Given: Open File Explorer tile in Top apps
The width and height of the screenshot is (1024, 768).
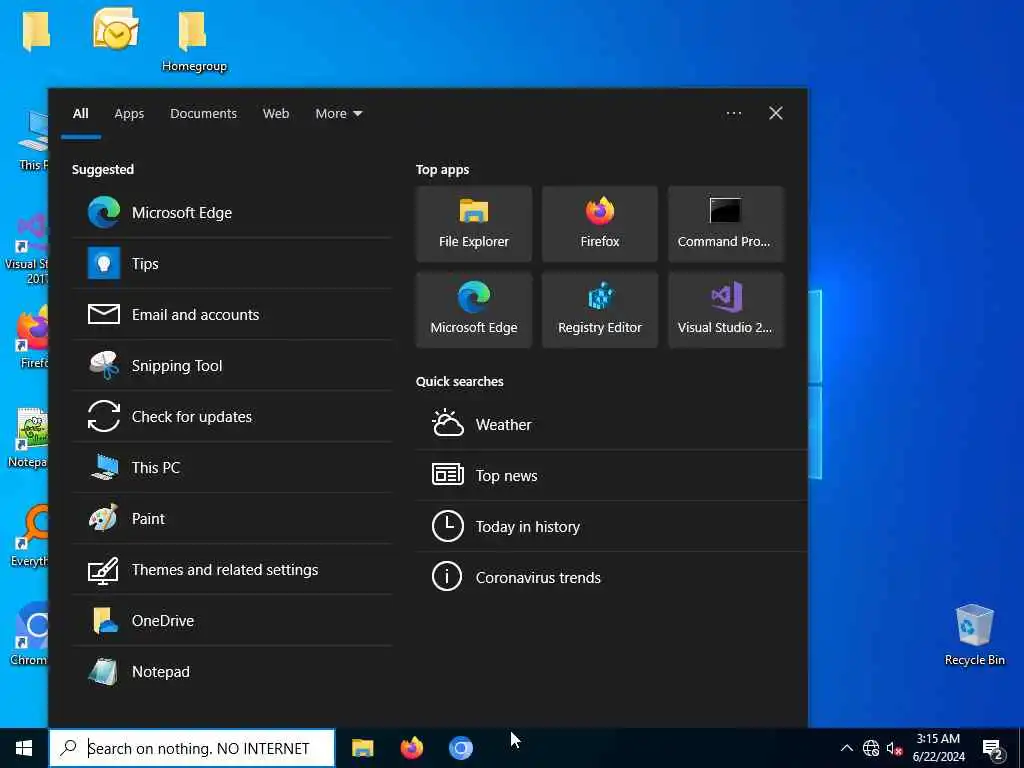Looking at the screenshot, I should [473, 224].
